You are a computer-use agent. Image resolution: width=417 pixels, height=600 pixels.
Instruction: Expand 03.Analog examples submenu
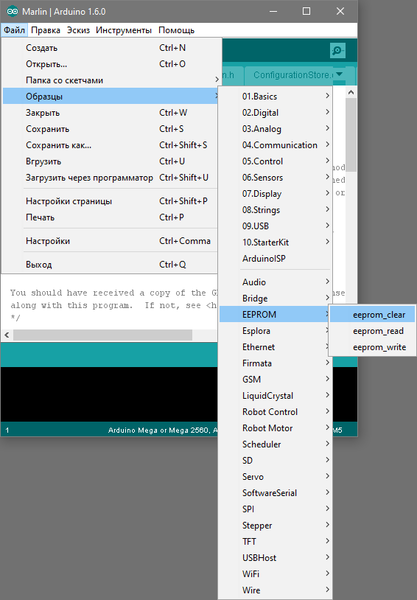pyautogui.click(x=276, y=129)
